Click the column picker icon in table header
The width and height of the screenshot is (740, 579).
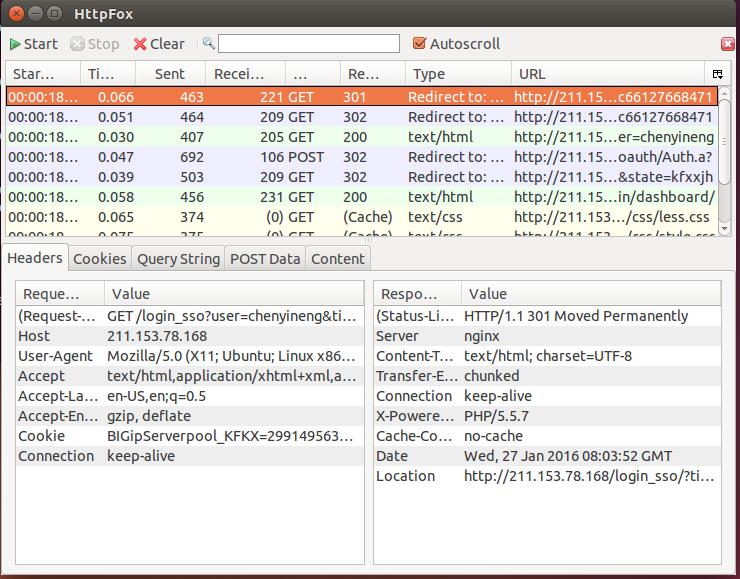(717, 75)
